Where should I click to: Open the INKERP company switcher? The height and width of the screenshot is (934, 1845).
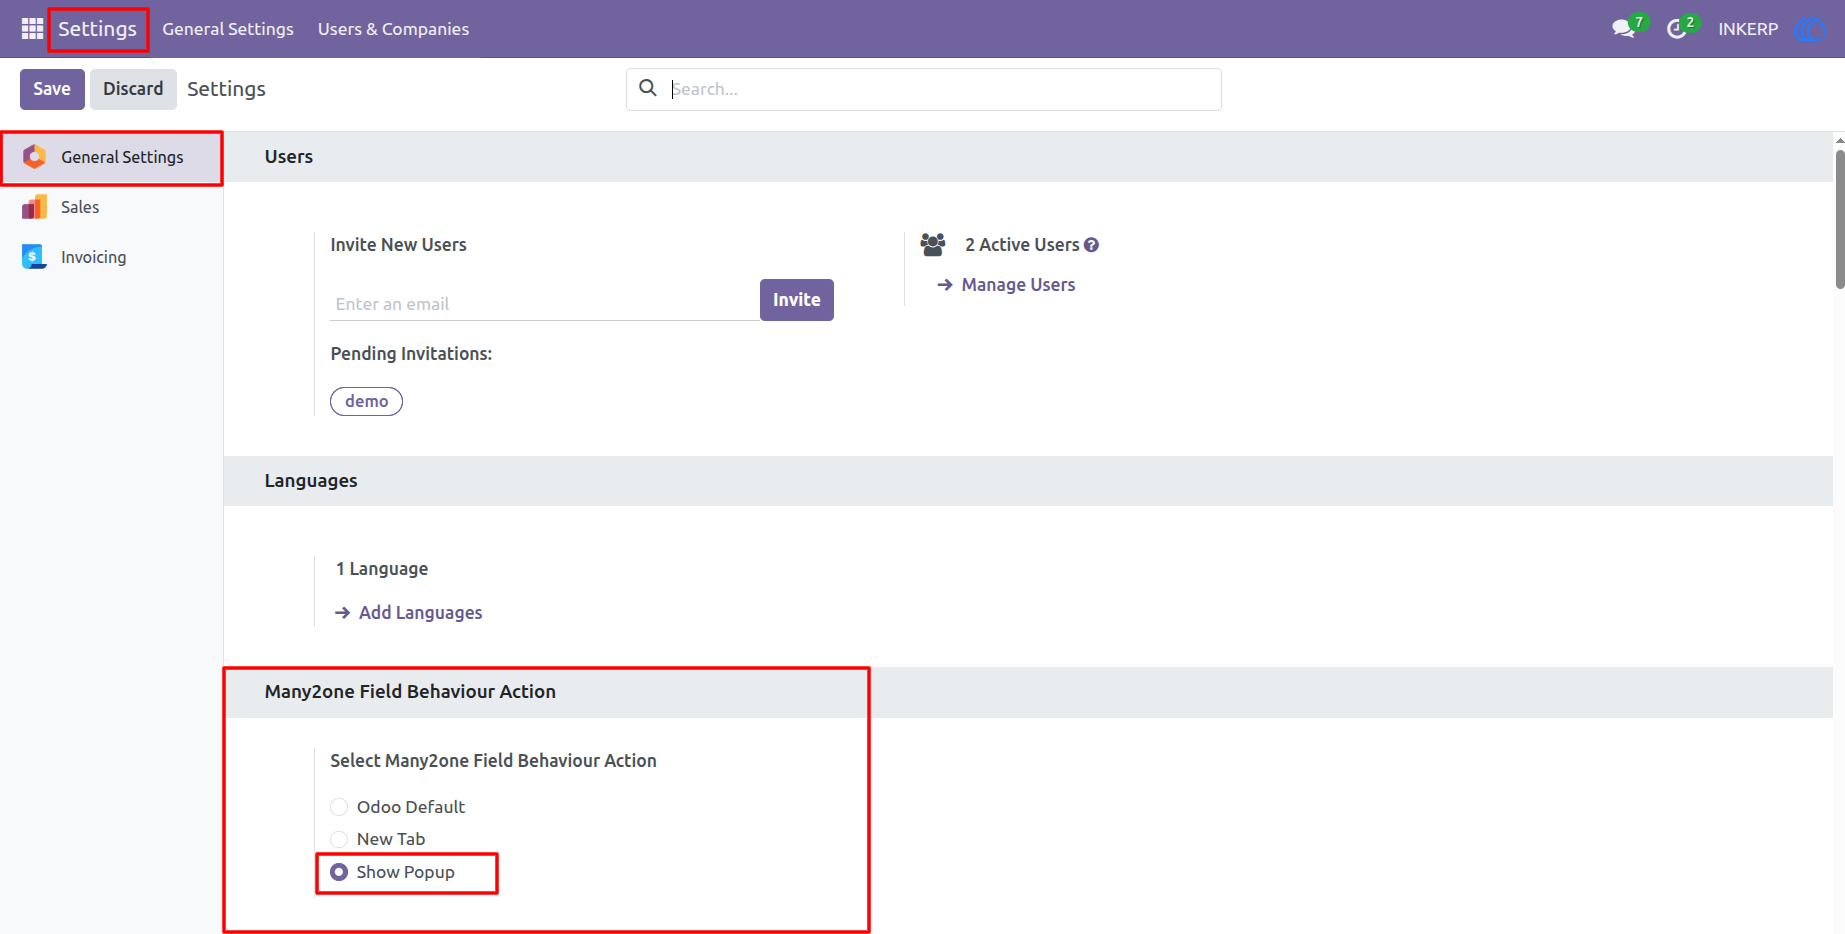[x=1748, y=29]
